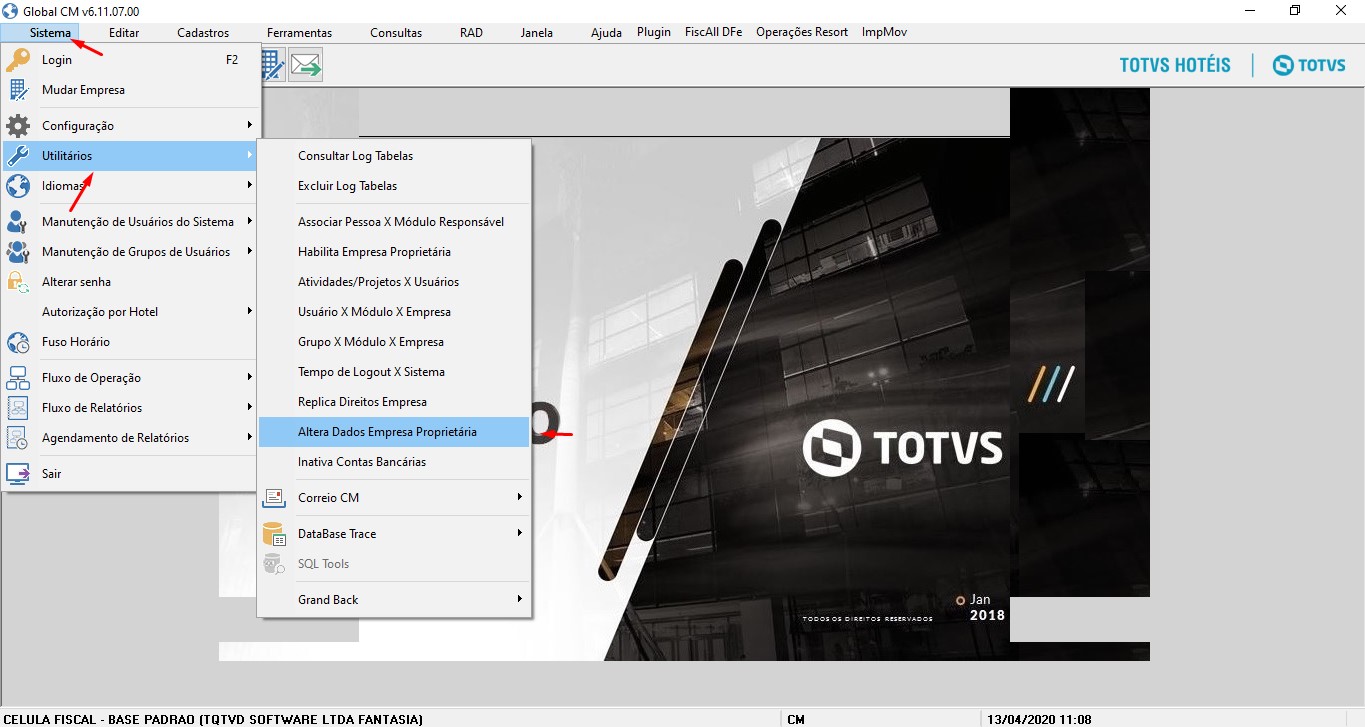Click the Alterar senha padlock icon

18,282
